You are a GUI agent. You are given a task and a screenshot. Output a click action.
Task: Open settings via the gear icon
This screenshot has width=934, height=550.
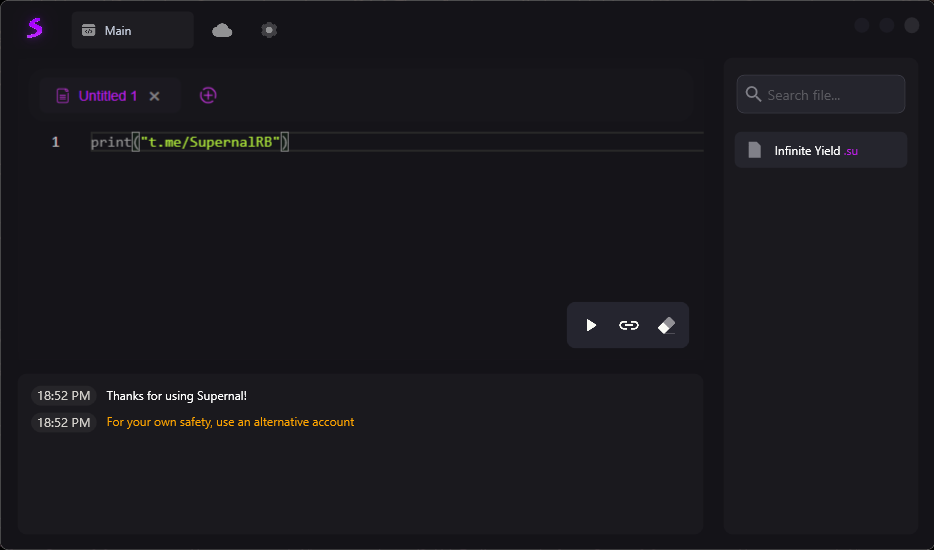[269, 30]
